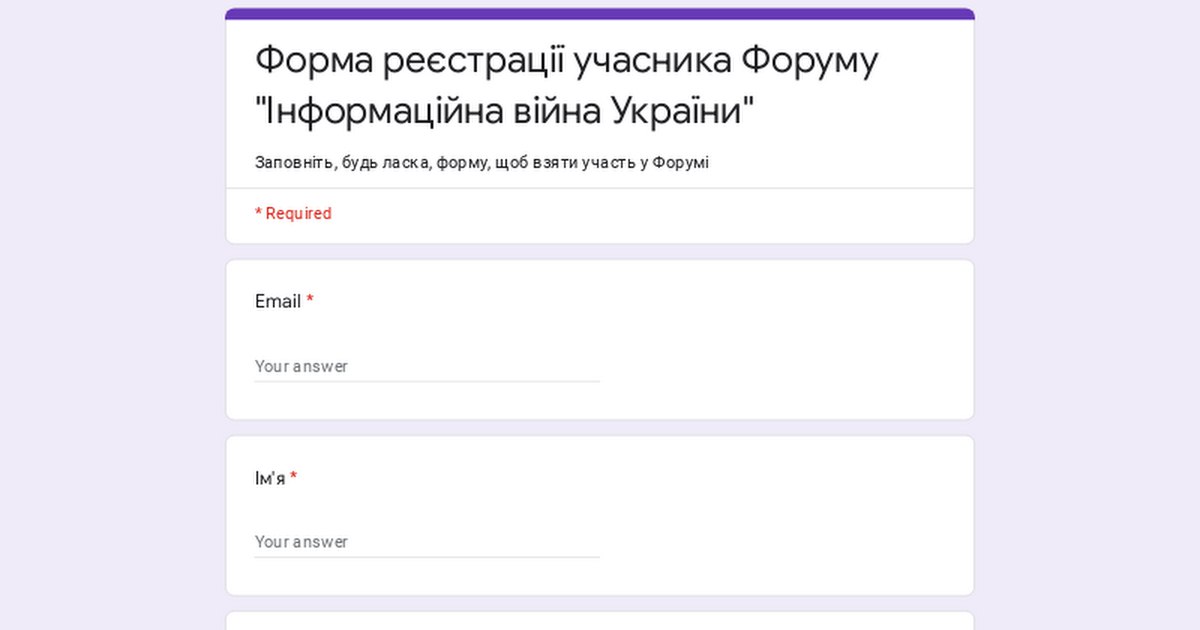Click the Email question label
Viewport: 1200px width, 630px height.
point(278,301)
